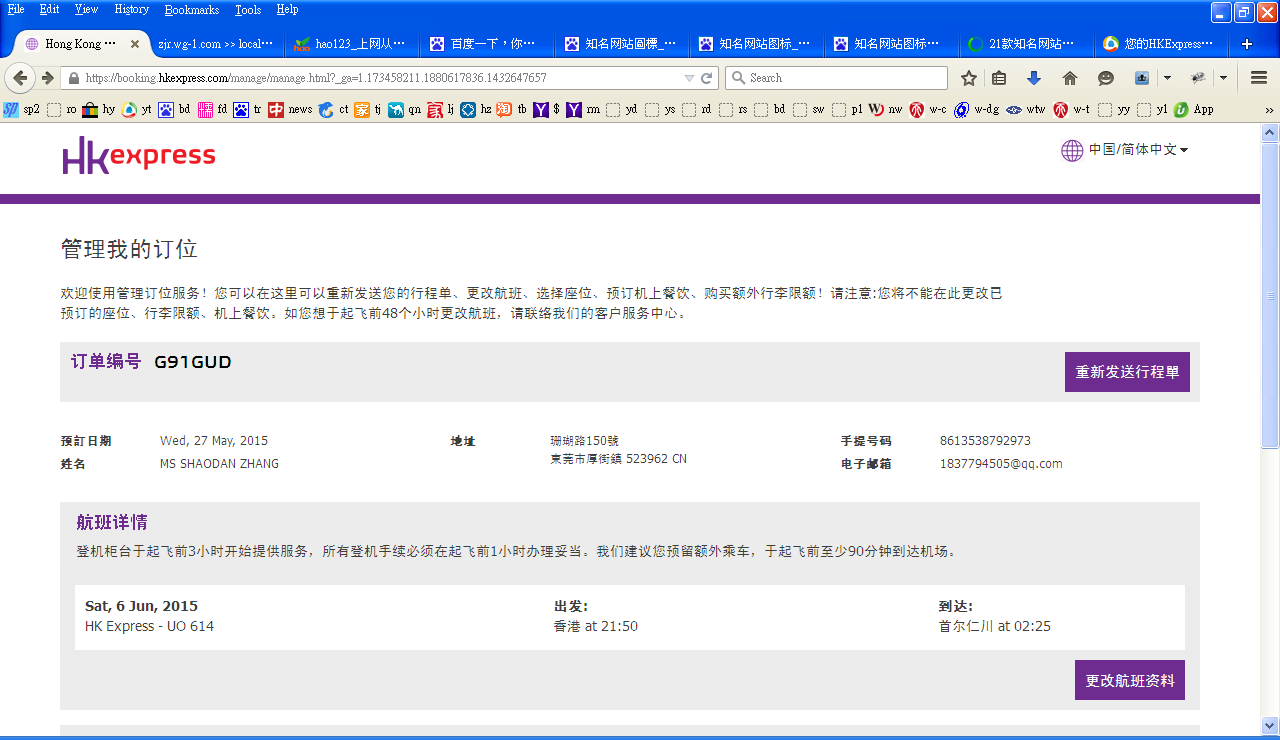Open the hz bookmark

pos(476,110)
